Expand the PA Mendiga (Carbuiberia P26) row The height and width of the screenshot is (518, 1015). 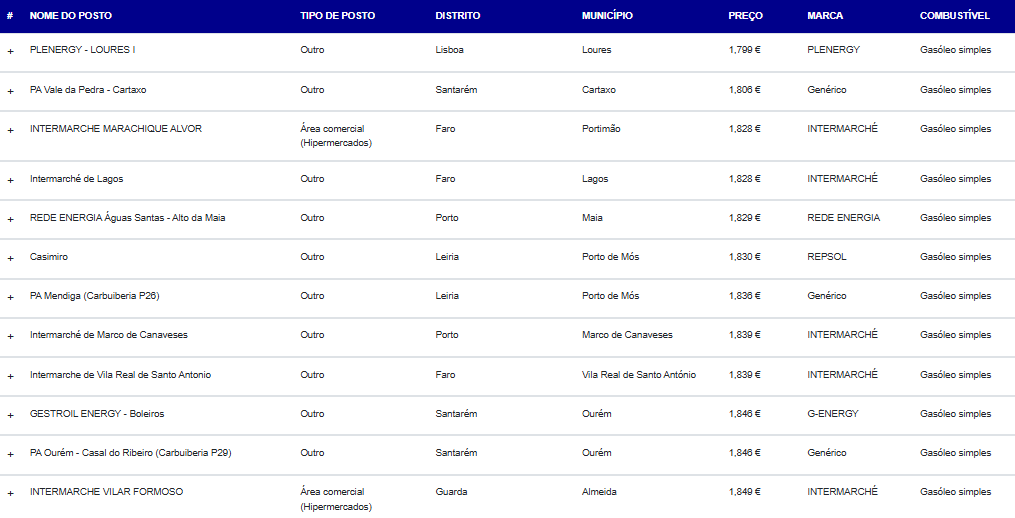click(x=10, y=297)
